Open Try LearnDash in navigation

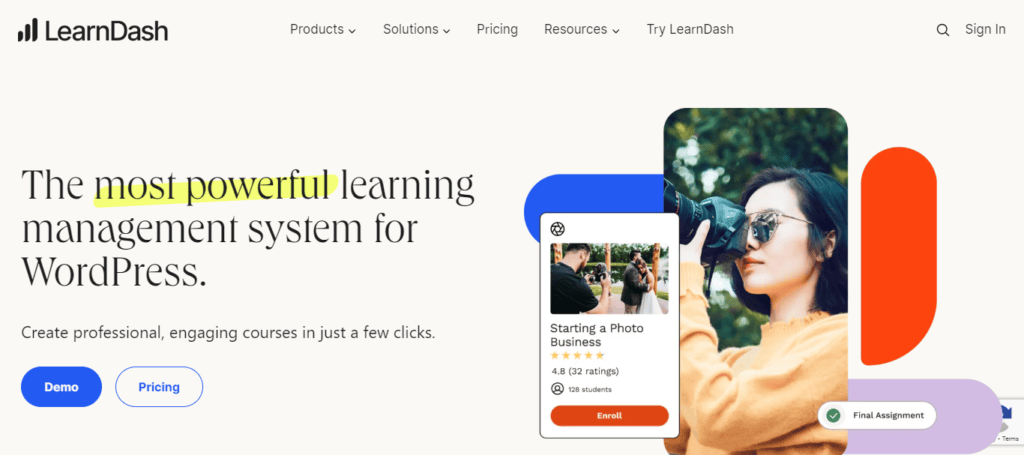[690, 29]
